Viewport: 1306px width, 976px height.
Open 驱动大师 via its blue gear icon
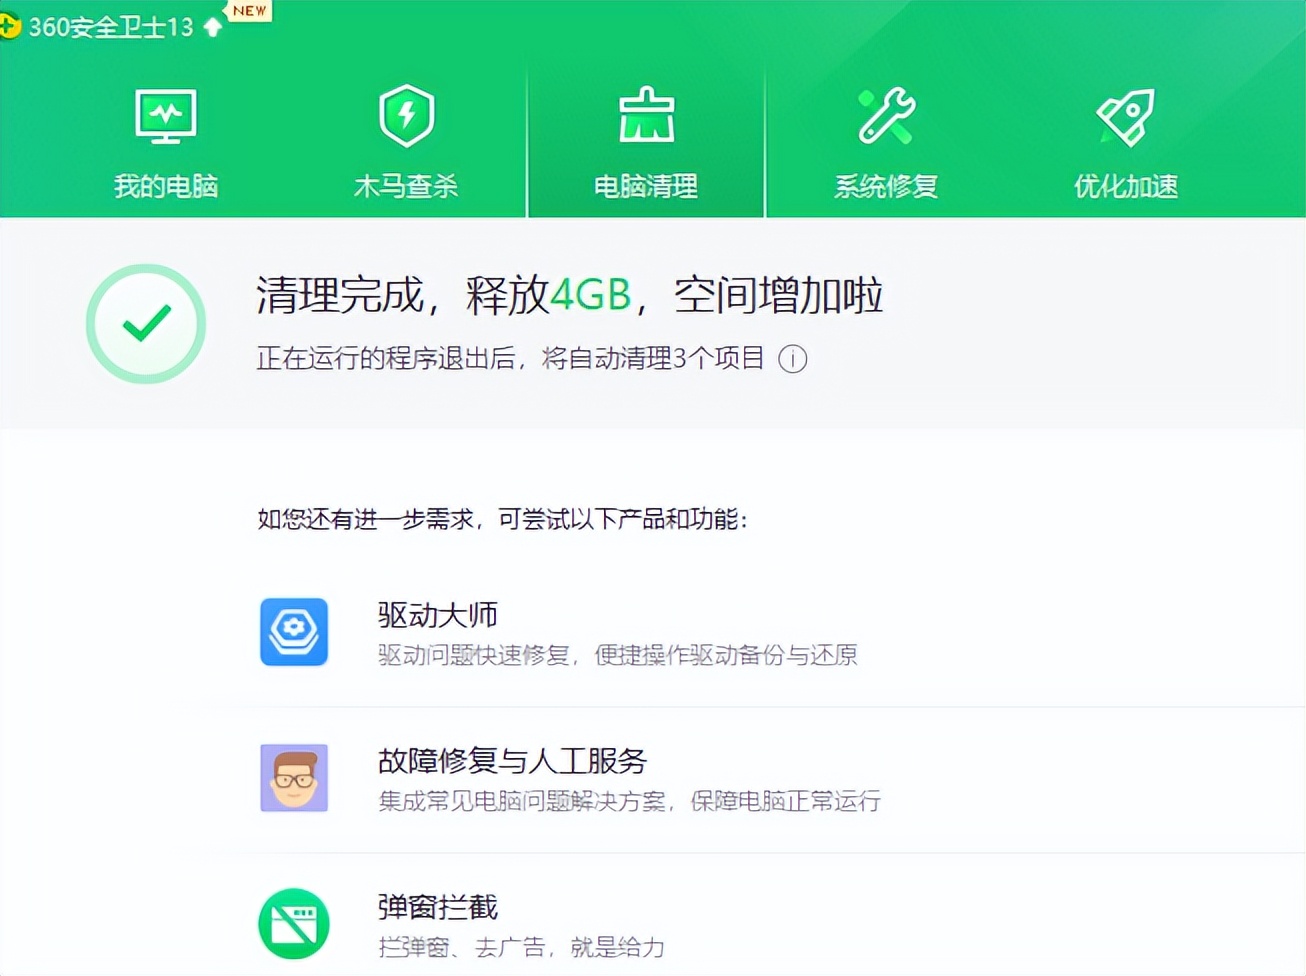(x=293, y=630)
